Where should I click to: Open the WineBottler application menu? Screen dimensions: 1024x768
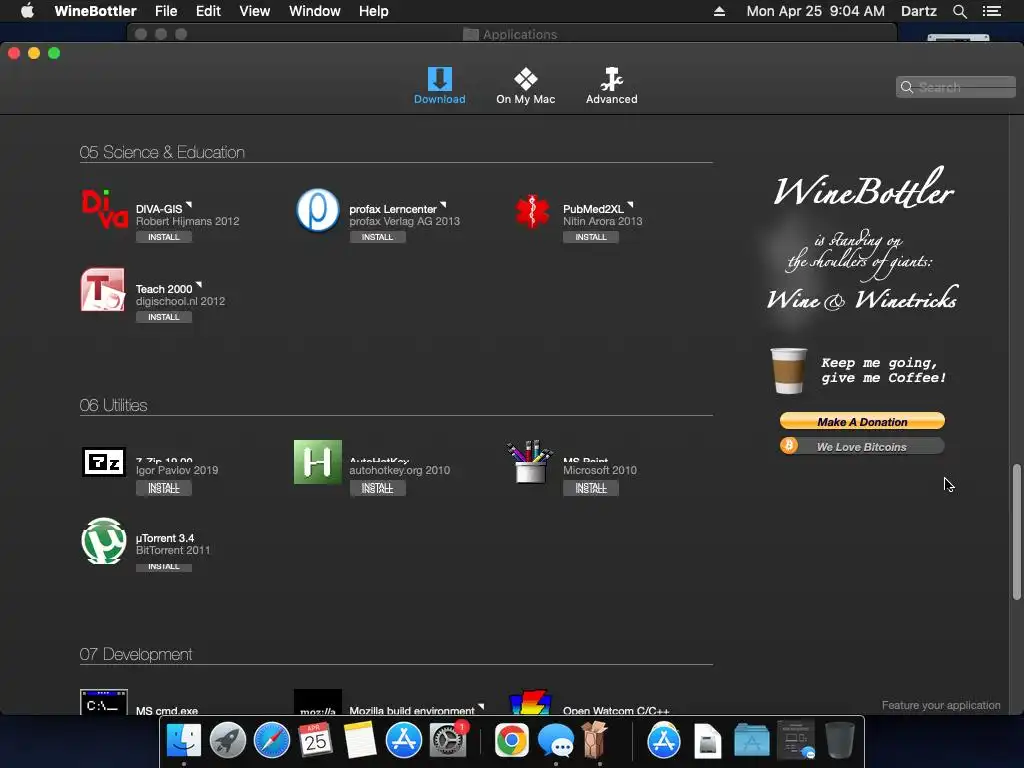95,11
